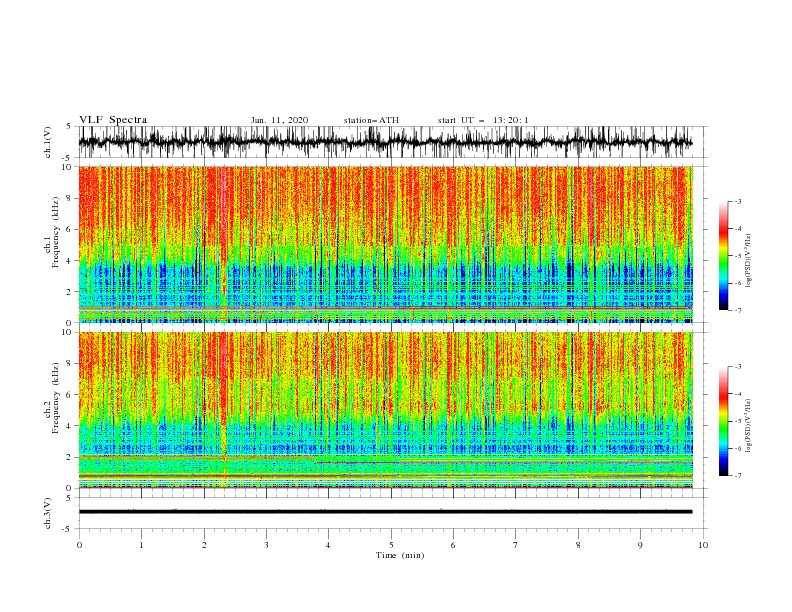Click the "VLF Spectra" title text
This screenshot has height=612, width=792.
[x=113, y=120]
